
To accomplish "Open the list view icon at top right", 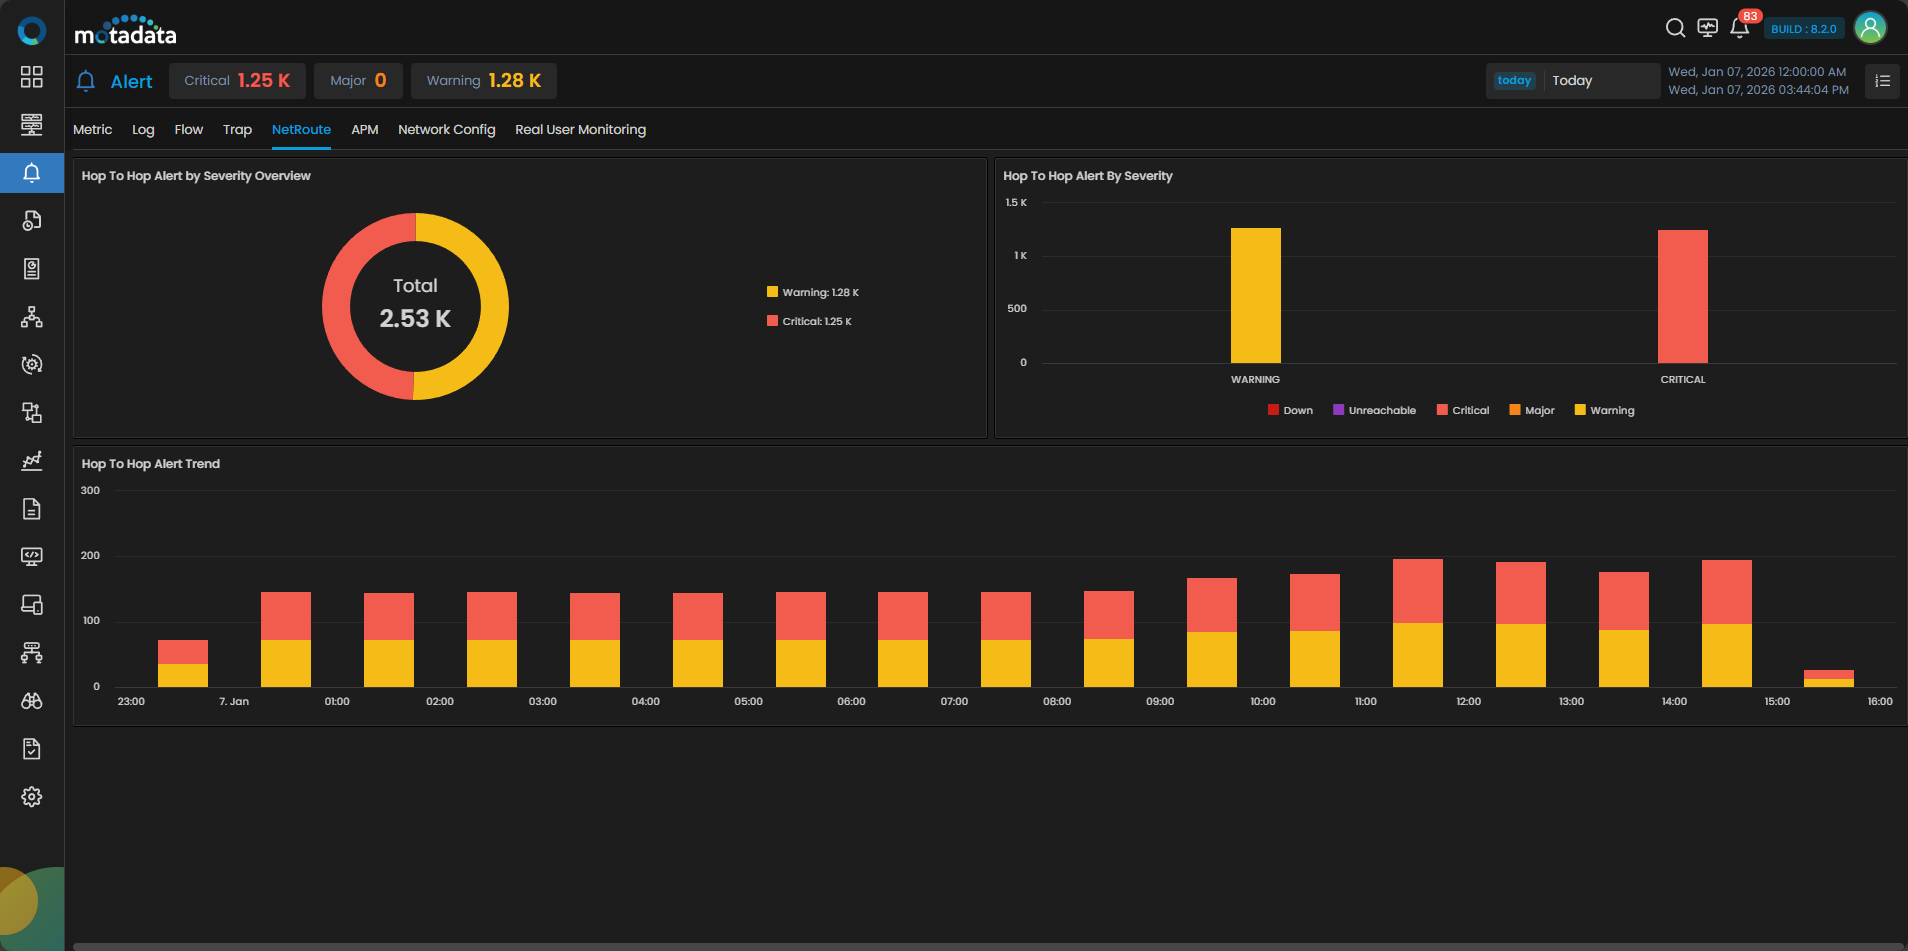I will pyautogui.click(x=1882, y=81).
